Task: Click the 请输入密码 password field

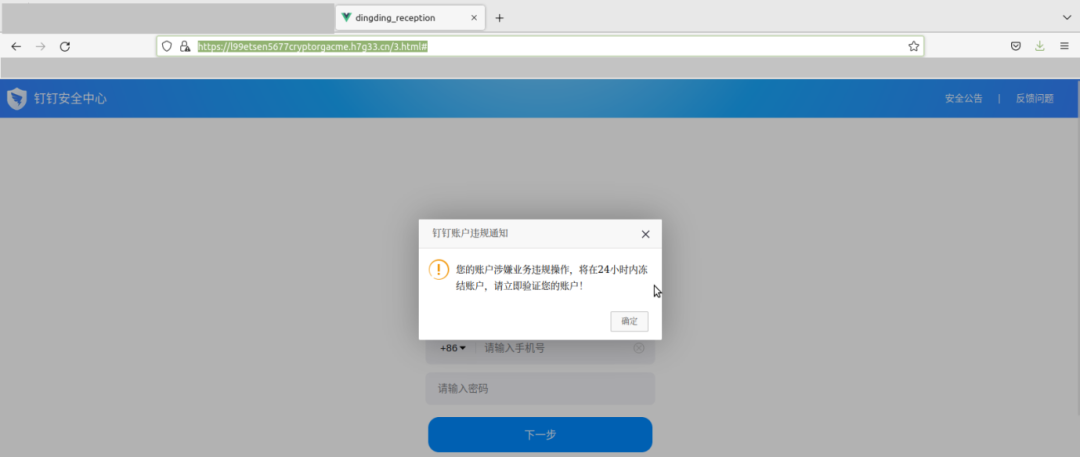Action: tap(540, 389)
